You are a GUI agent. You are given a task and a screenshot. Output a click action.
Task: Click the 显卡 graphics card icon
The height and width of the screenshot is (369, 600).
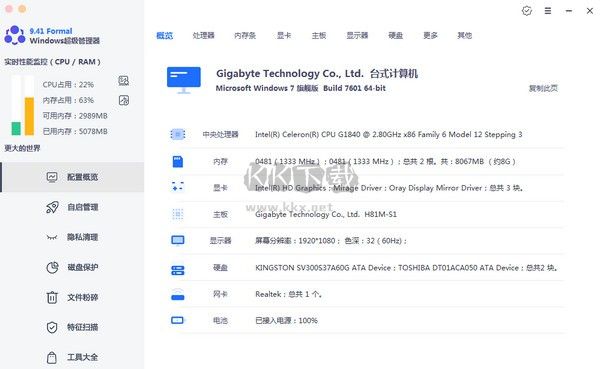click(178, 187)
